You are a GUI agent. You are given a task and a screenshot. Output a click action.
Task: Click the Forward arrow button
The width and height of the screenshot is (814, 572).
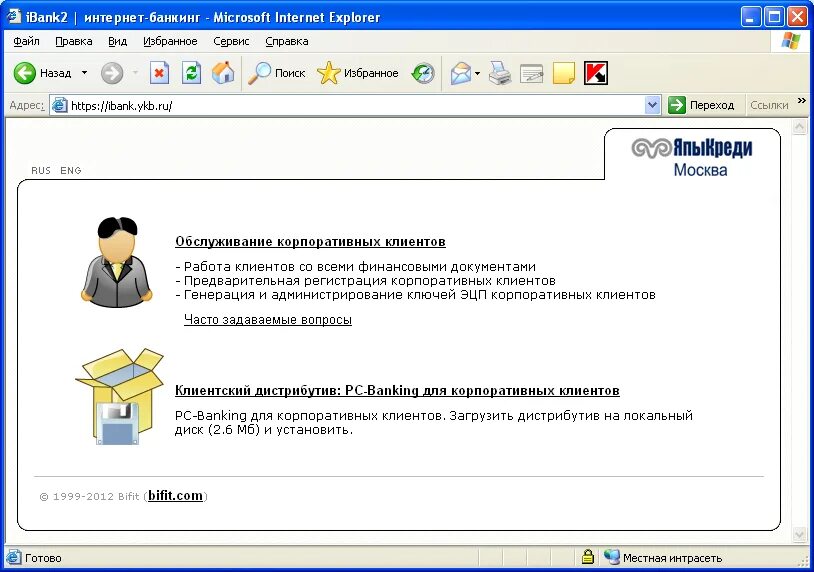(x=112, y=73)
